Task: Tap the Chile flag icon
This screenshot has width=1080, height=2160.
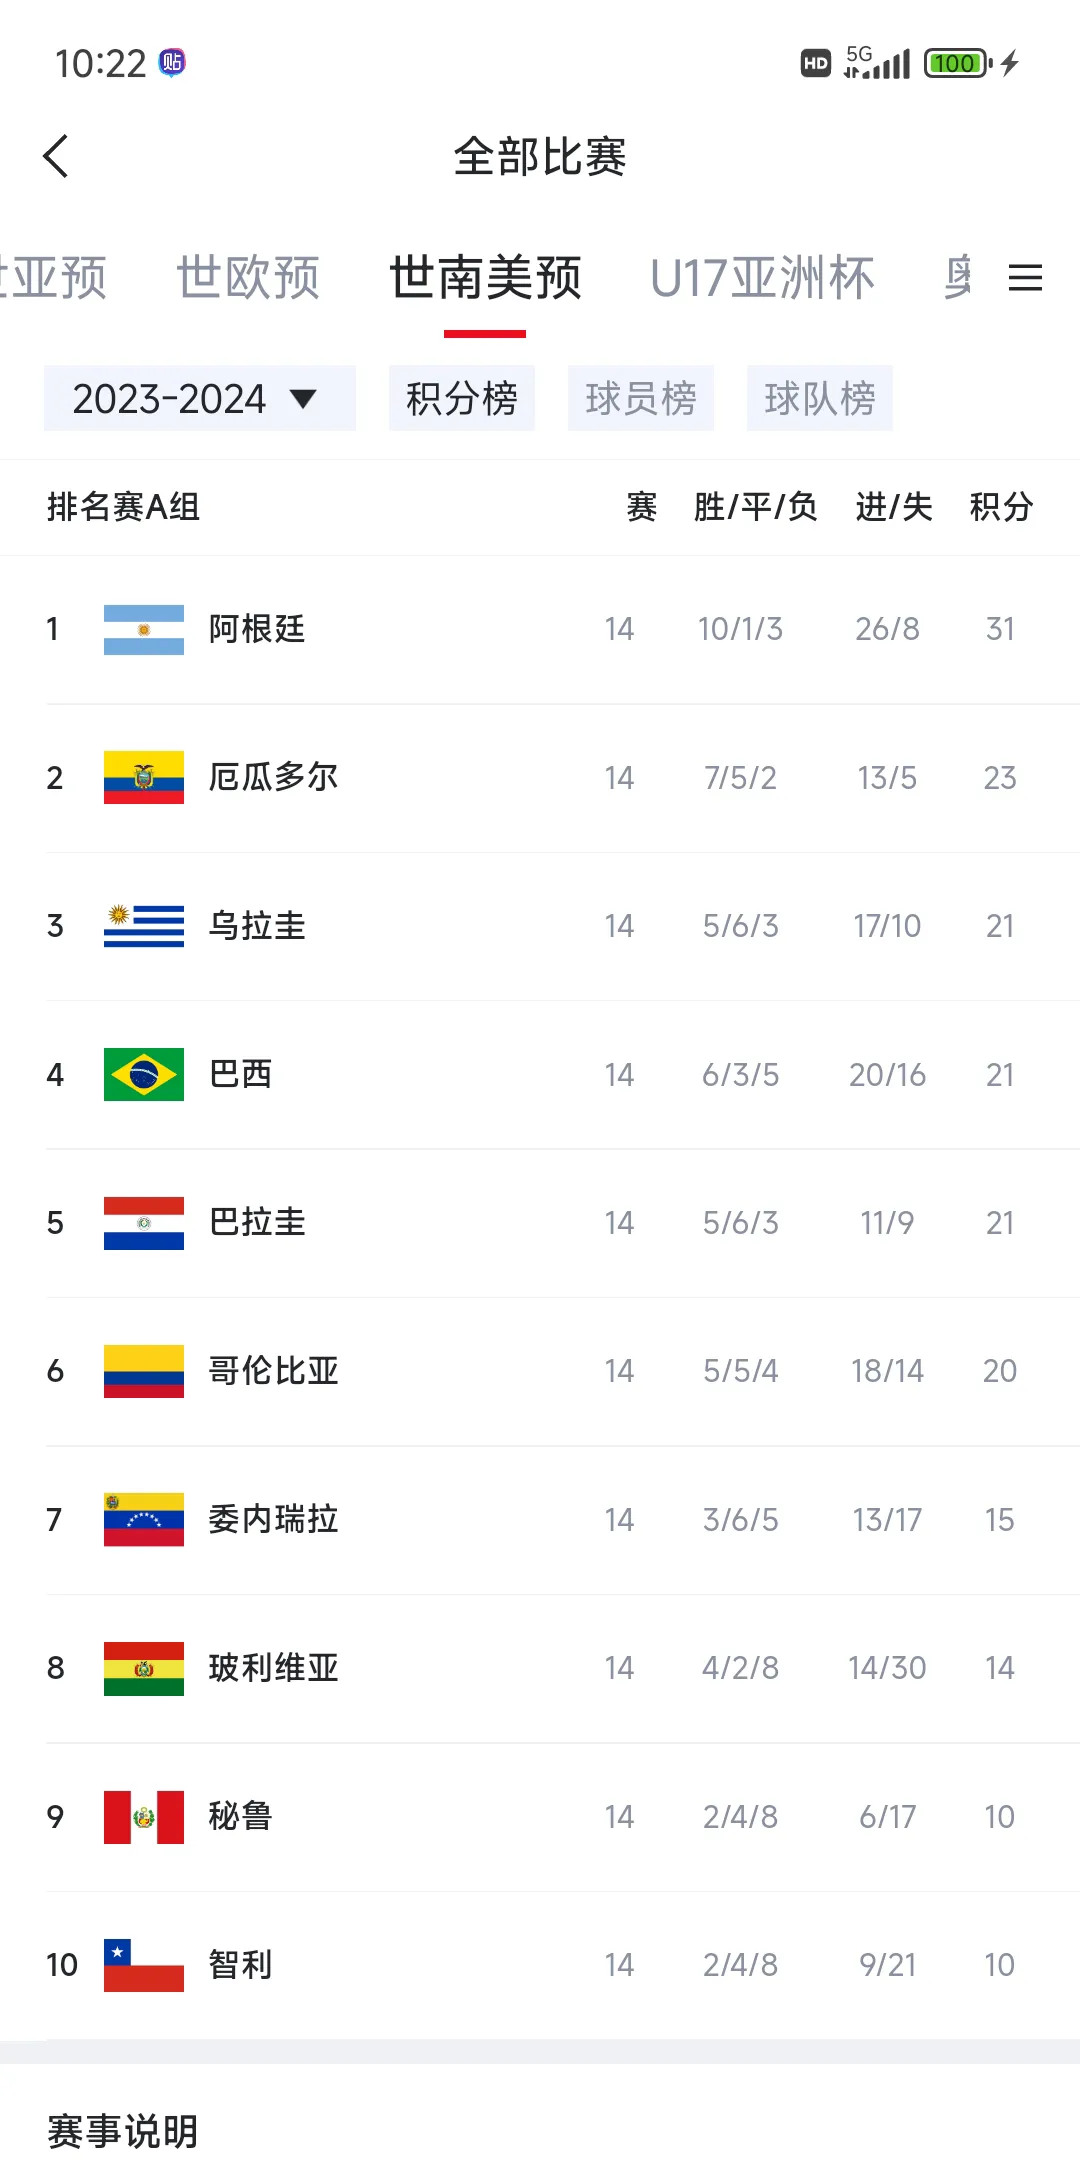Action: 144,1965
